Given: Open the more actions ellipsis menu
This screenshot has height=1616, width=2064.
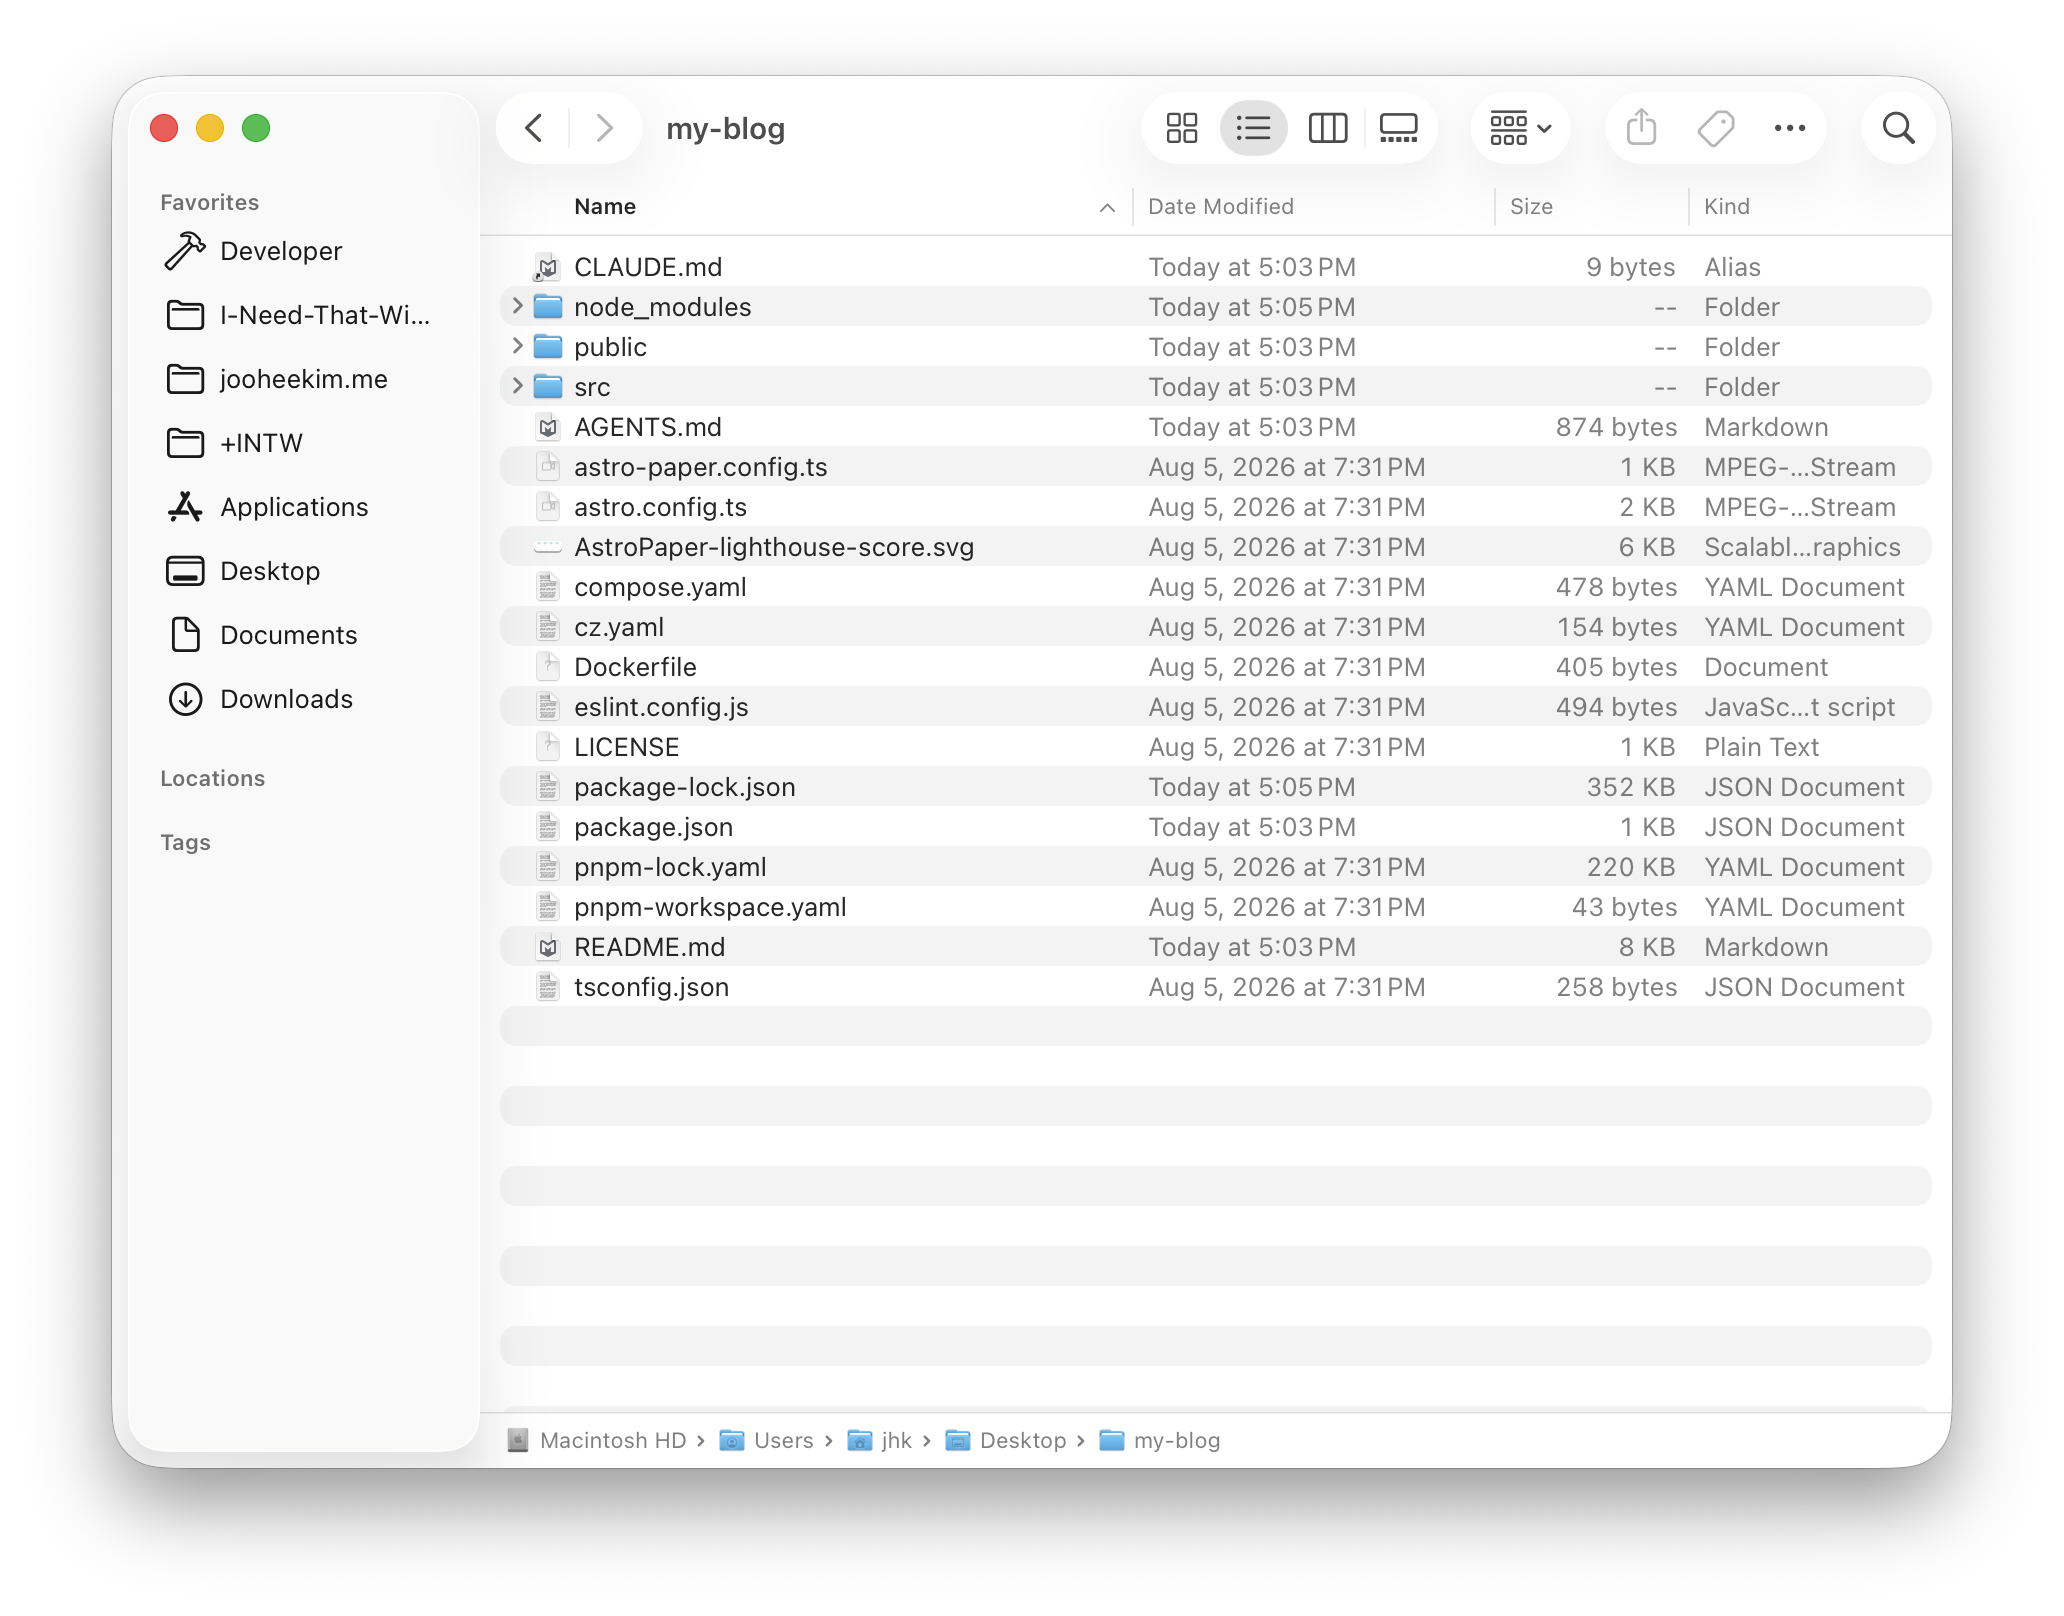Looking at the screenshot, I should [x=1790, y=128].
